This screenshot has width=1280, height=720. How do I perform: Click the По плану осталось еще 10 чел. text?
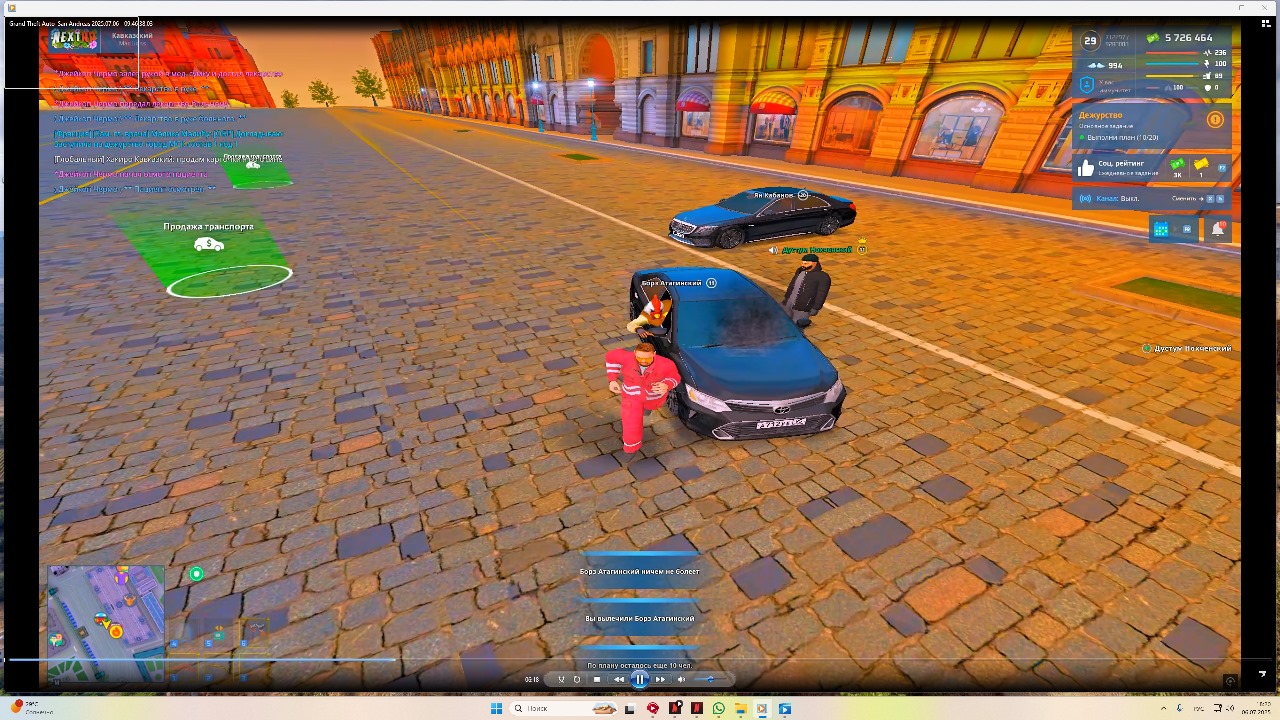(639, 665)
